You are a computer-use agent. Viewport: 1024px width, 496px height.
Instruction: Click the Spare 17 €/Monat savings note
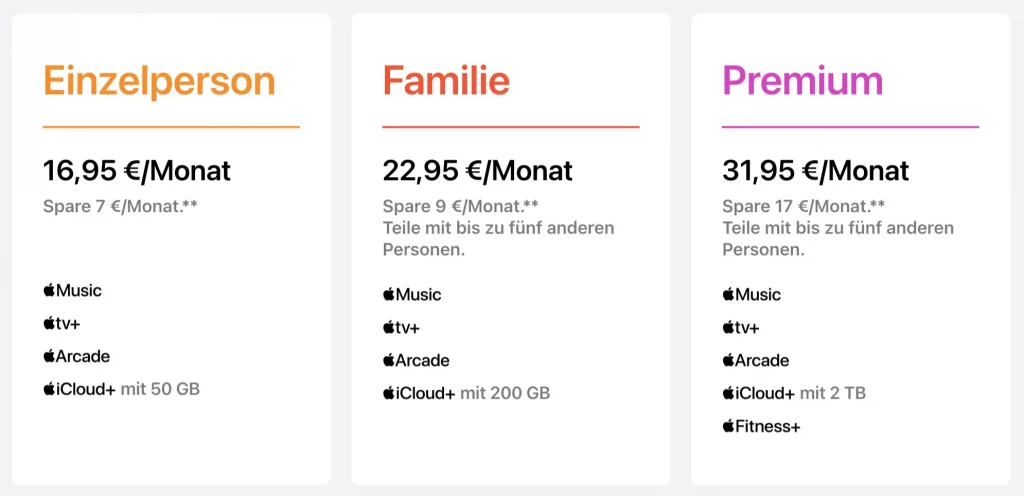[x=804, y=207]
